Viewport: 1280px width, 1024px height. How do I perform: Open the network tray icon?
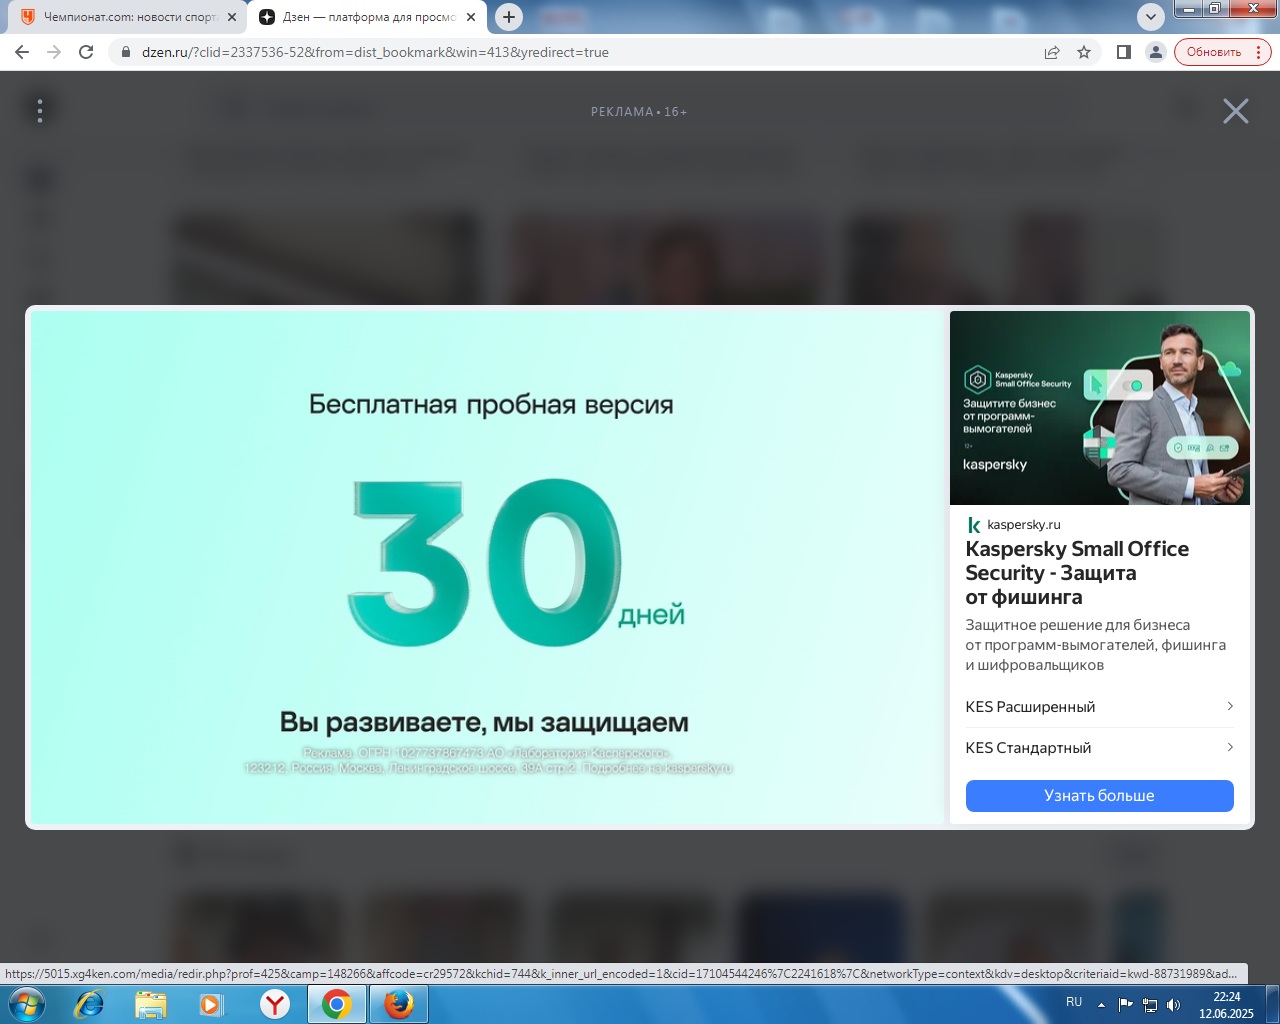1150,1005
